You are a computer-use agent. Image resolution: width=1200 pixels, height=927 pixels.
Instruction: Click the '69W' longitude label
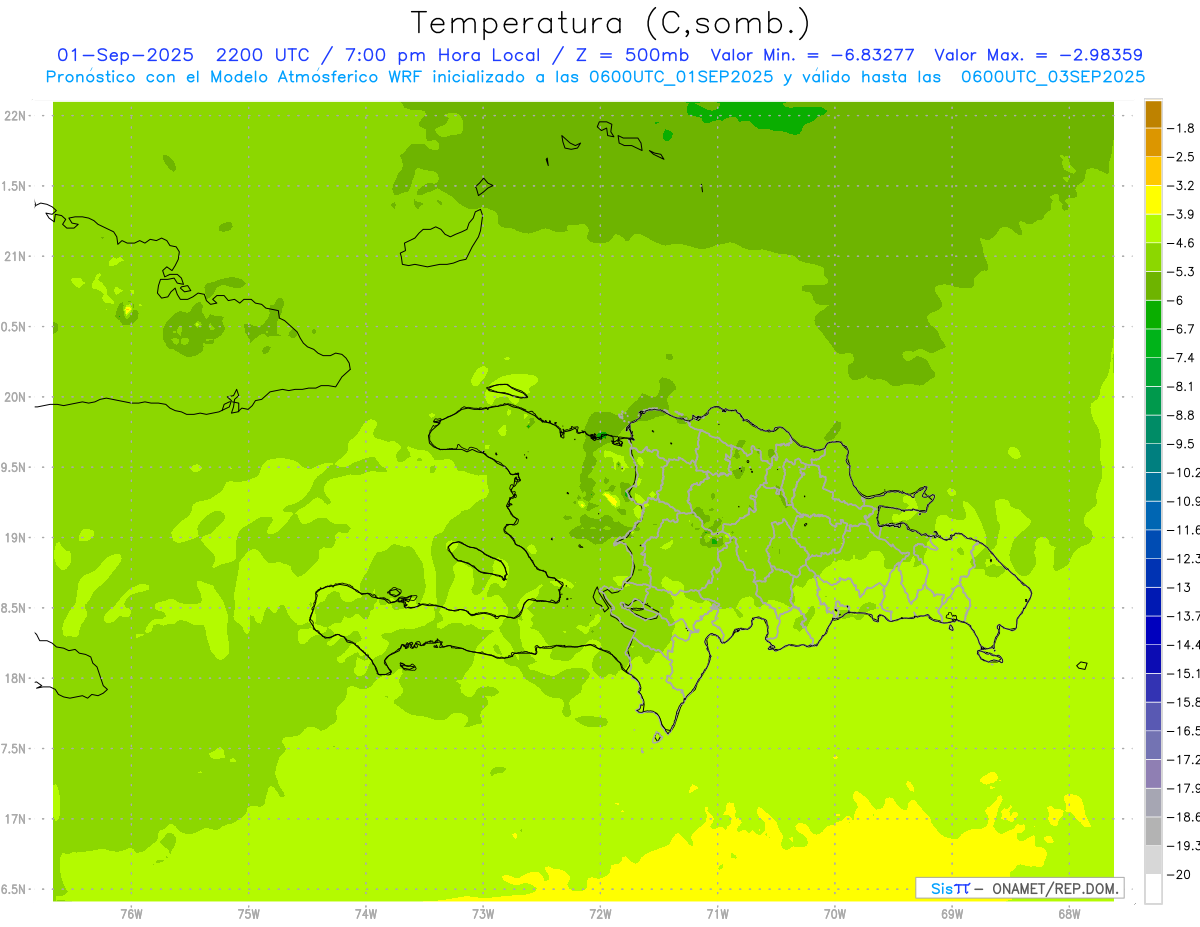click(x=952, y=913)
